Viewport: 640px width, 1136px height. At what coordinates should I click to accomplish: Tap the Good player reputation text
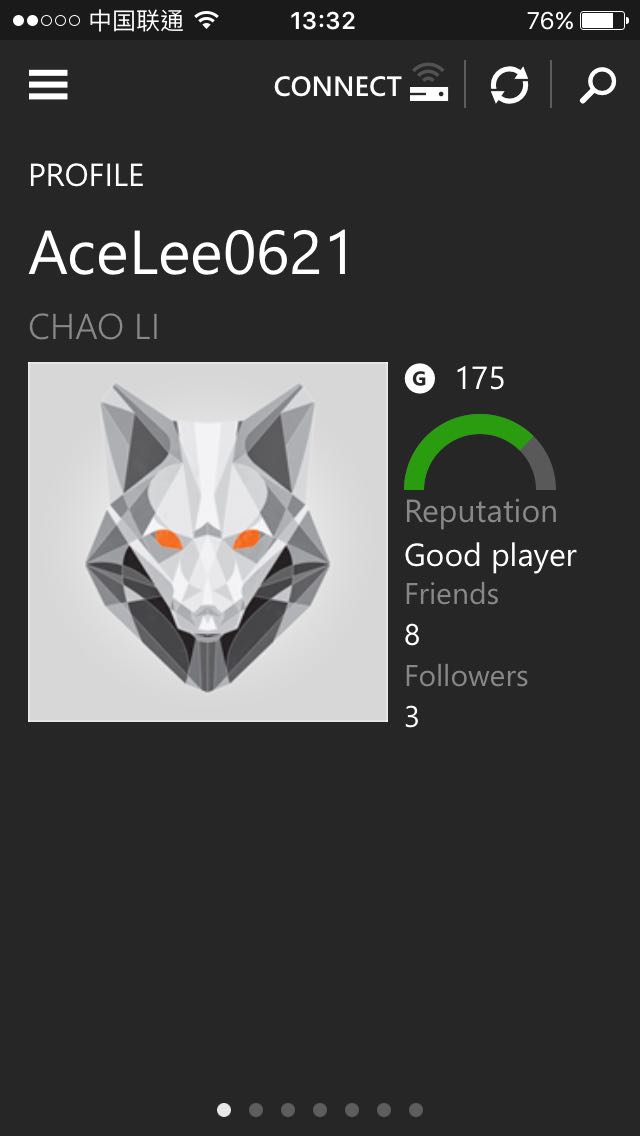(490, 556)
